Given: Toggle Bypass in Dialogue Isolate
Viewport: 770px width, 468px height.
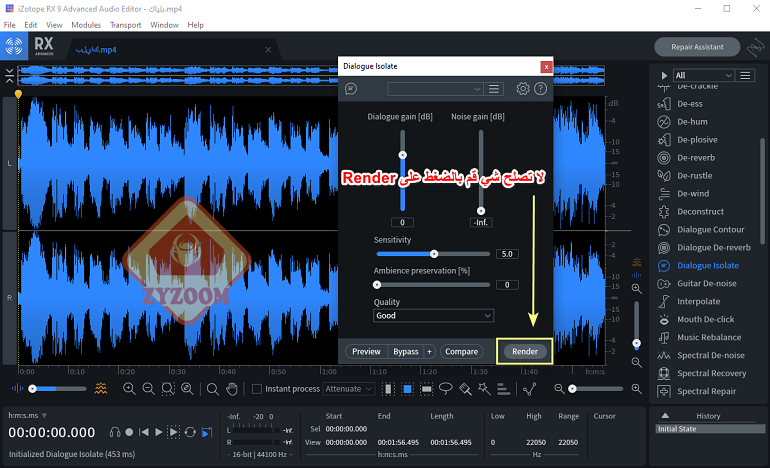Looking at the screenshot, I should pyautogui.click(x=406, y=352).
